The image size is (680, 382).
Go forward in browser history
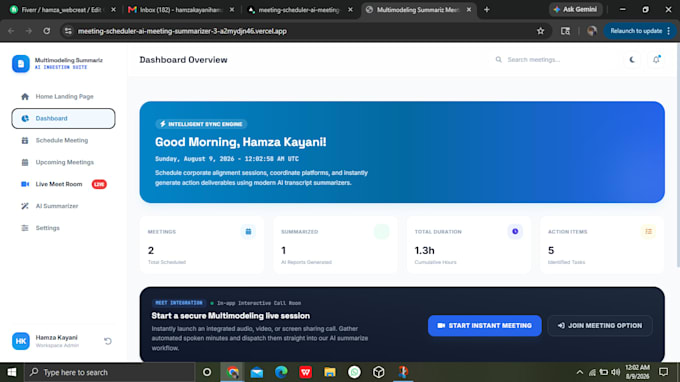pyautogui.click(x=29, y=31)
